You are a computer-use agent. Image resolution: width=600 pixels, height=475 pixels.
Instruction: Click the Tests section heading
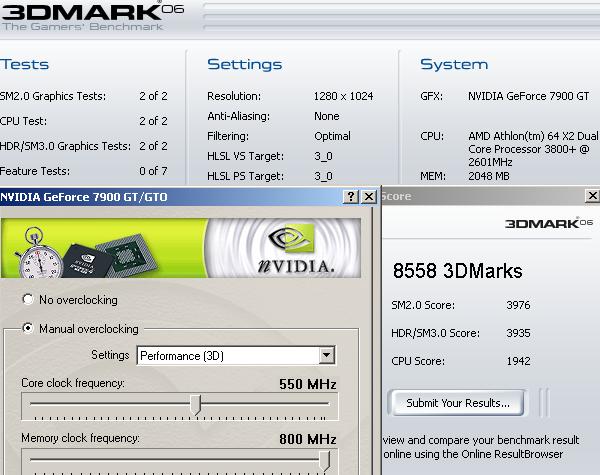(x=24, y=64)
